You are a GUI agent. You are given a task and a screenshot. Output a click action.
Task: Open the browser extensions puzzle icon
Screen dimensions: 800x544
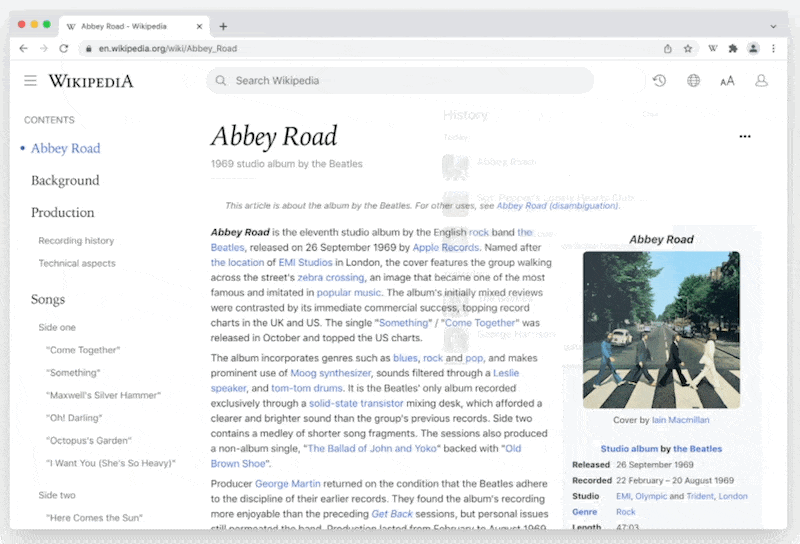(x=733, y=48)
